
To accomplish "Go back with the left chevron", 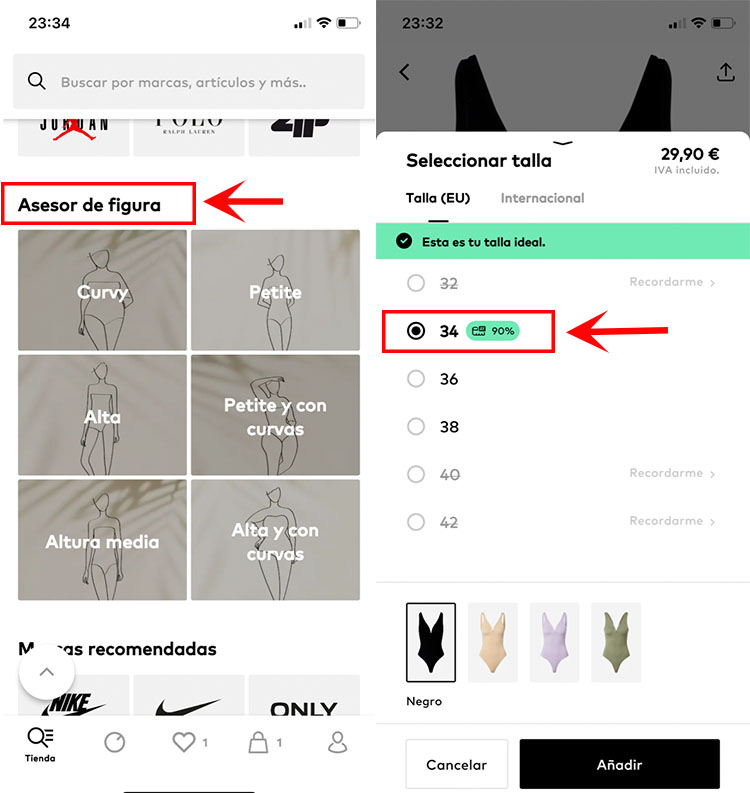I will (x=405, y=72).
